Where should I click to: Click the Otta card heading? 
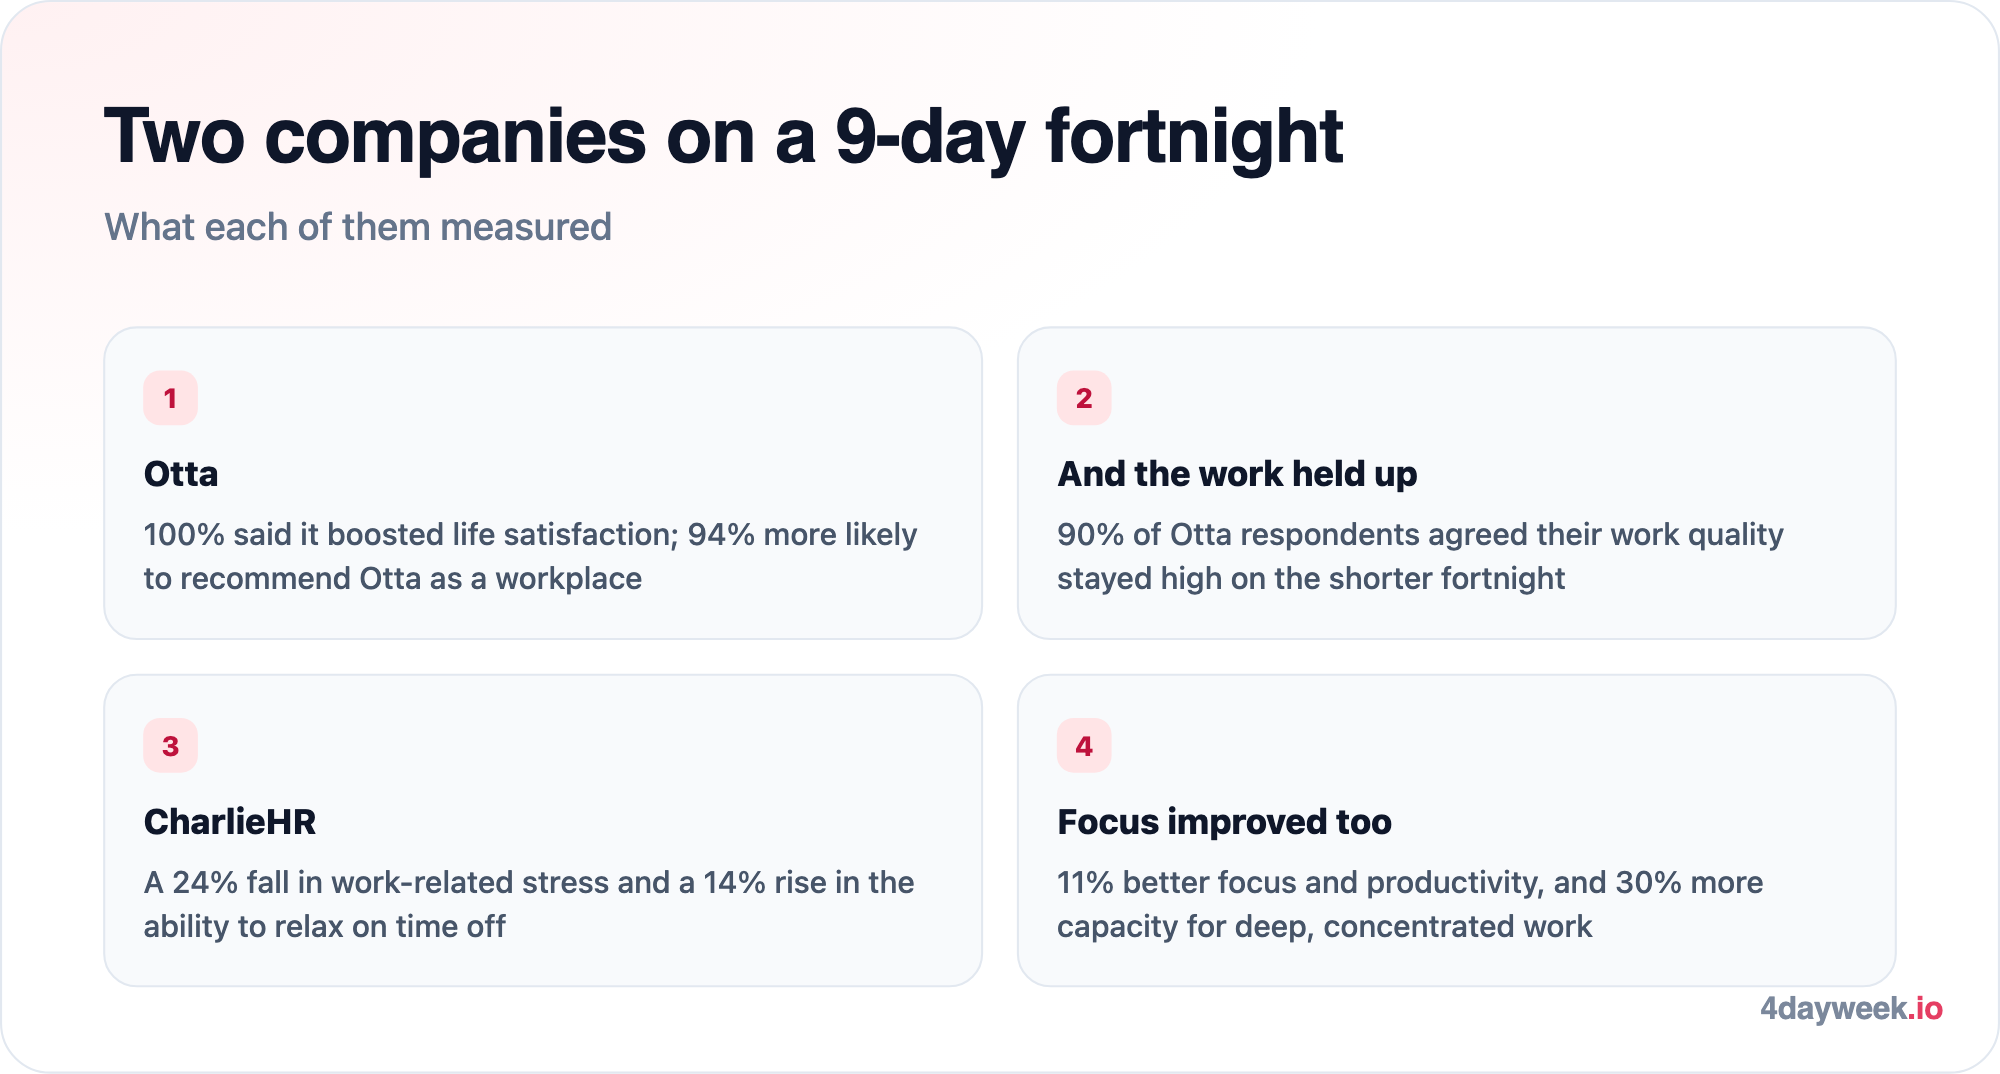coord(181,473)
